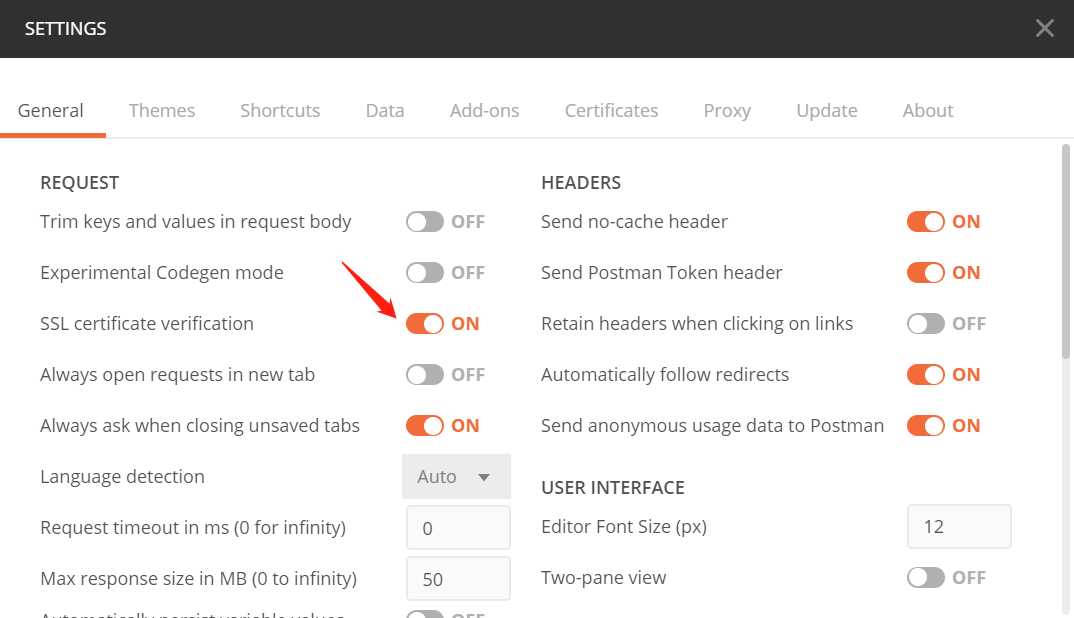The image size is (1074, 618).
Task: Go to the Data tab
Action: tap(385, 110)
